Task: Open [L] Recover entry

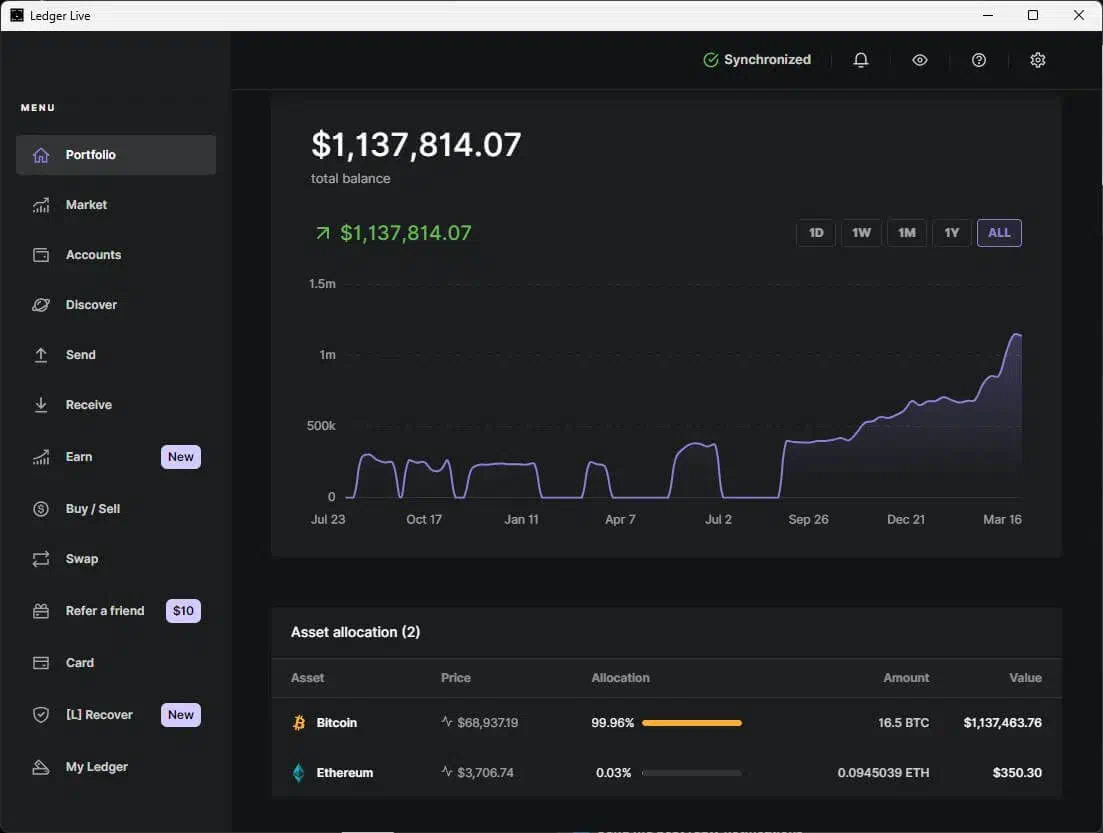Action: click(x=99, y=715)
